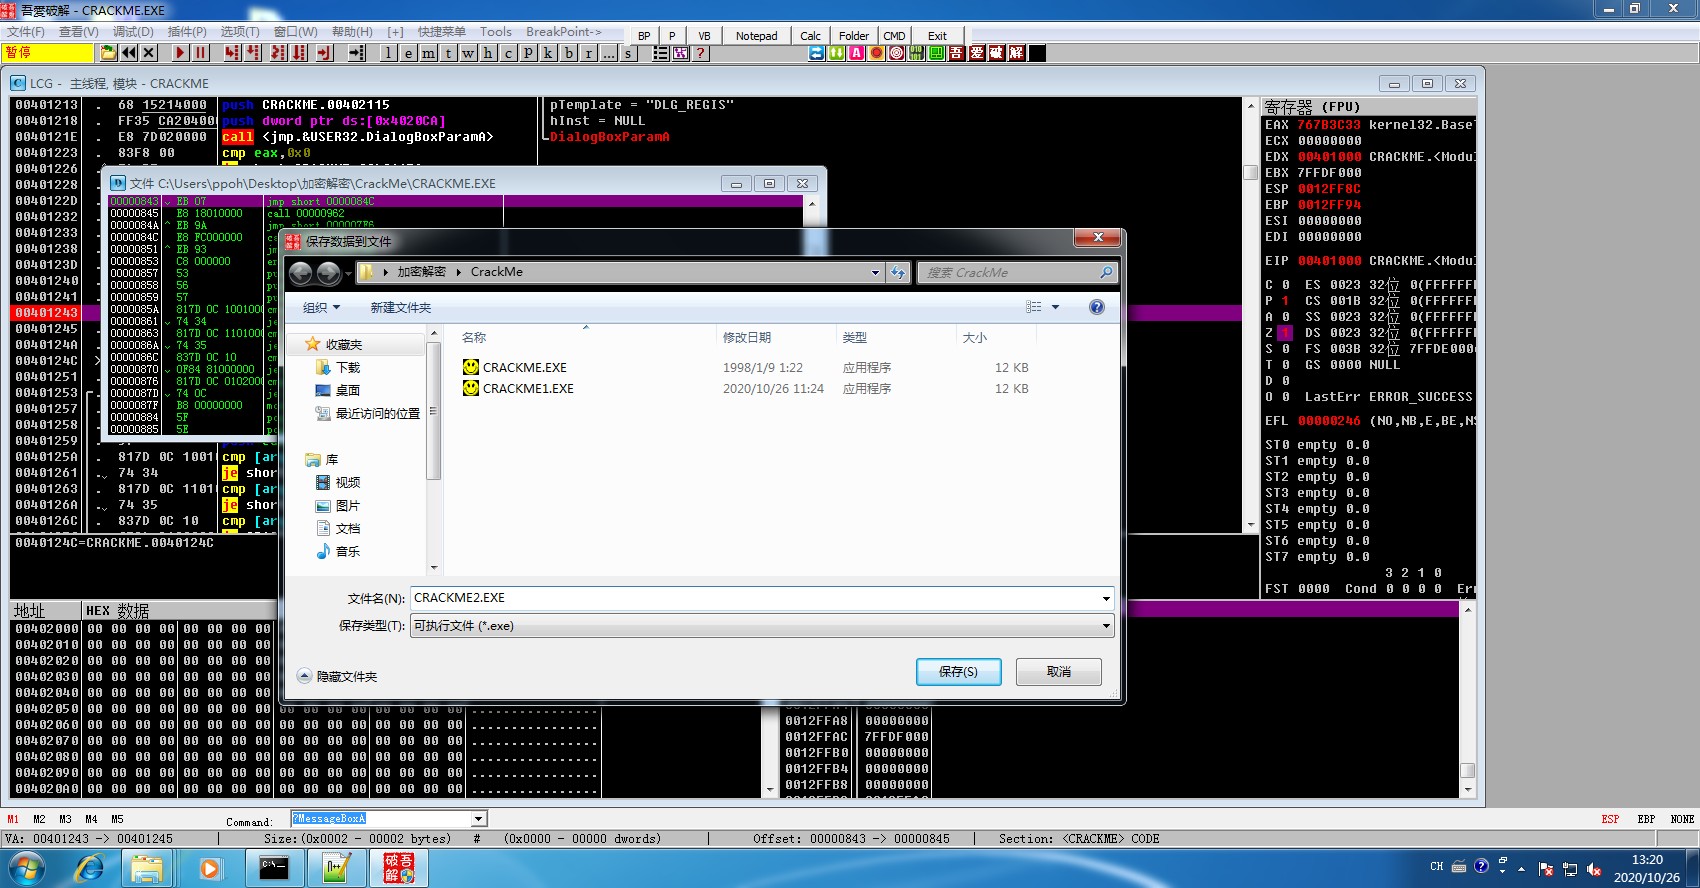Open the call stack 'k' icon
1700x888 pixels.
(x=548, y=53)
